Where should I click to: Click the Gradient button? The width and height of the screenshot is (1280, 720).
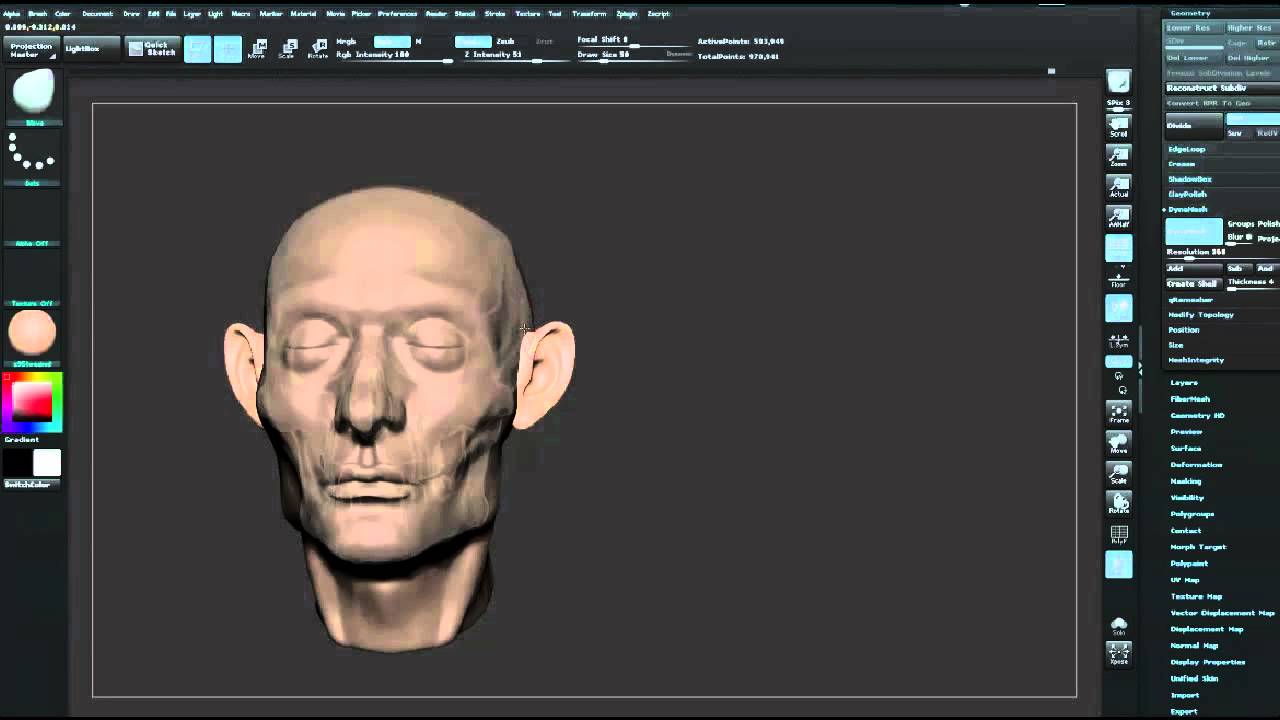tap(22, 440)
